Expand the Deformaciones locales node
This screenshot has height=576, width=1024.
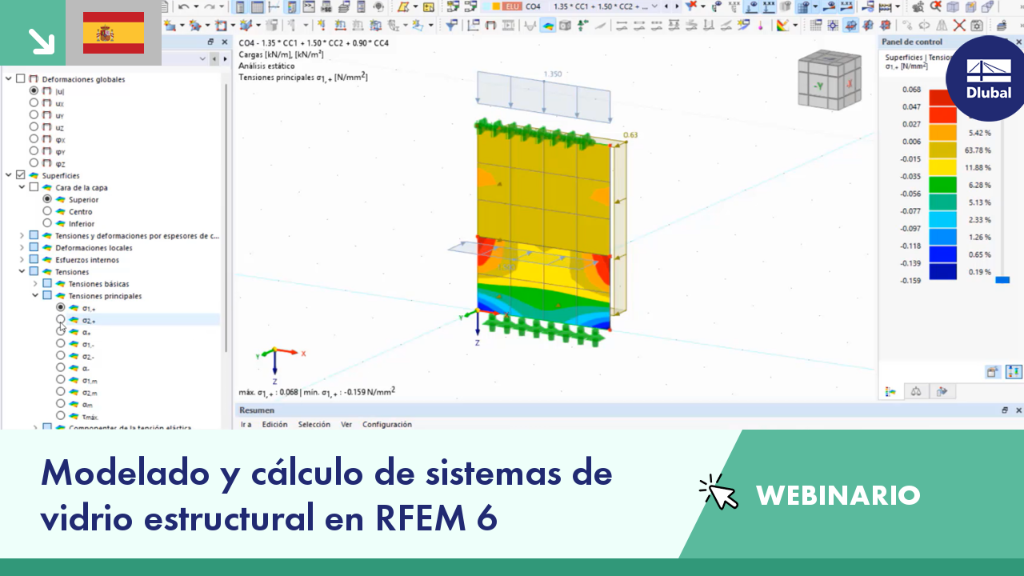(x=22, y=248)
